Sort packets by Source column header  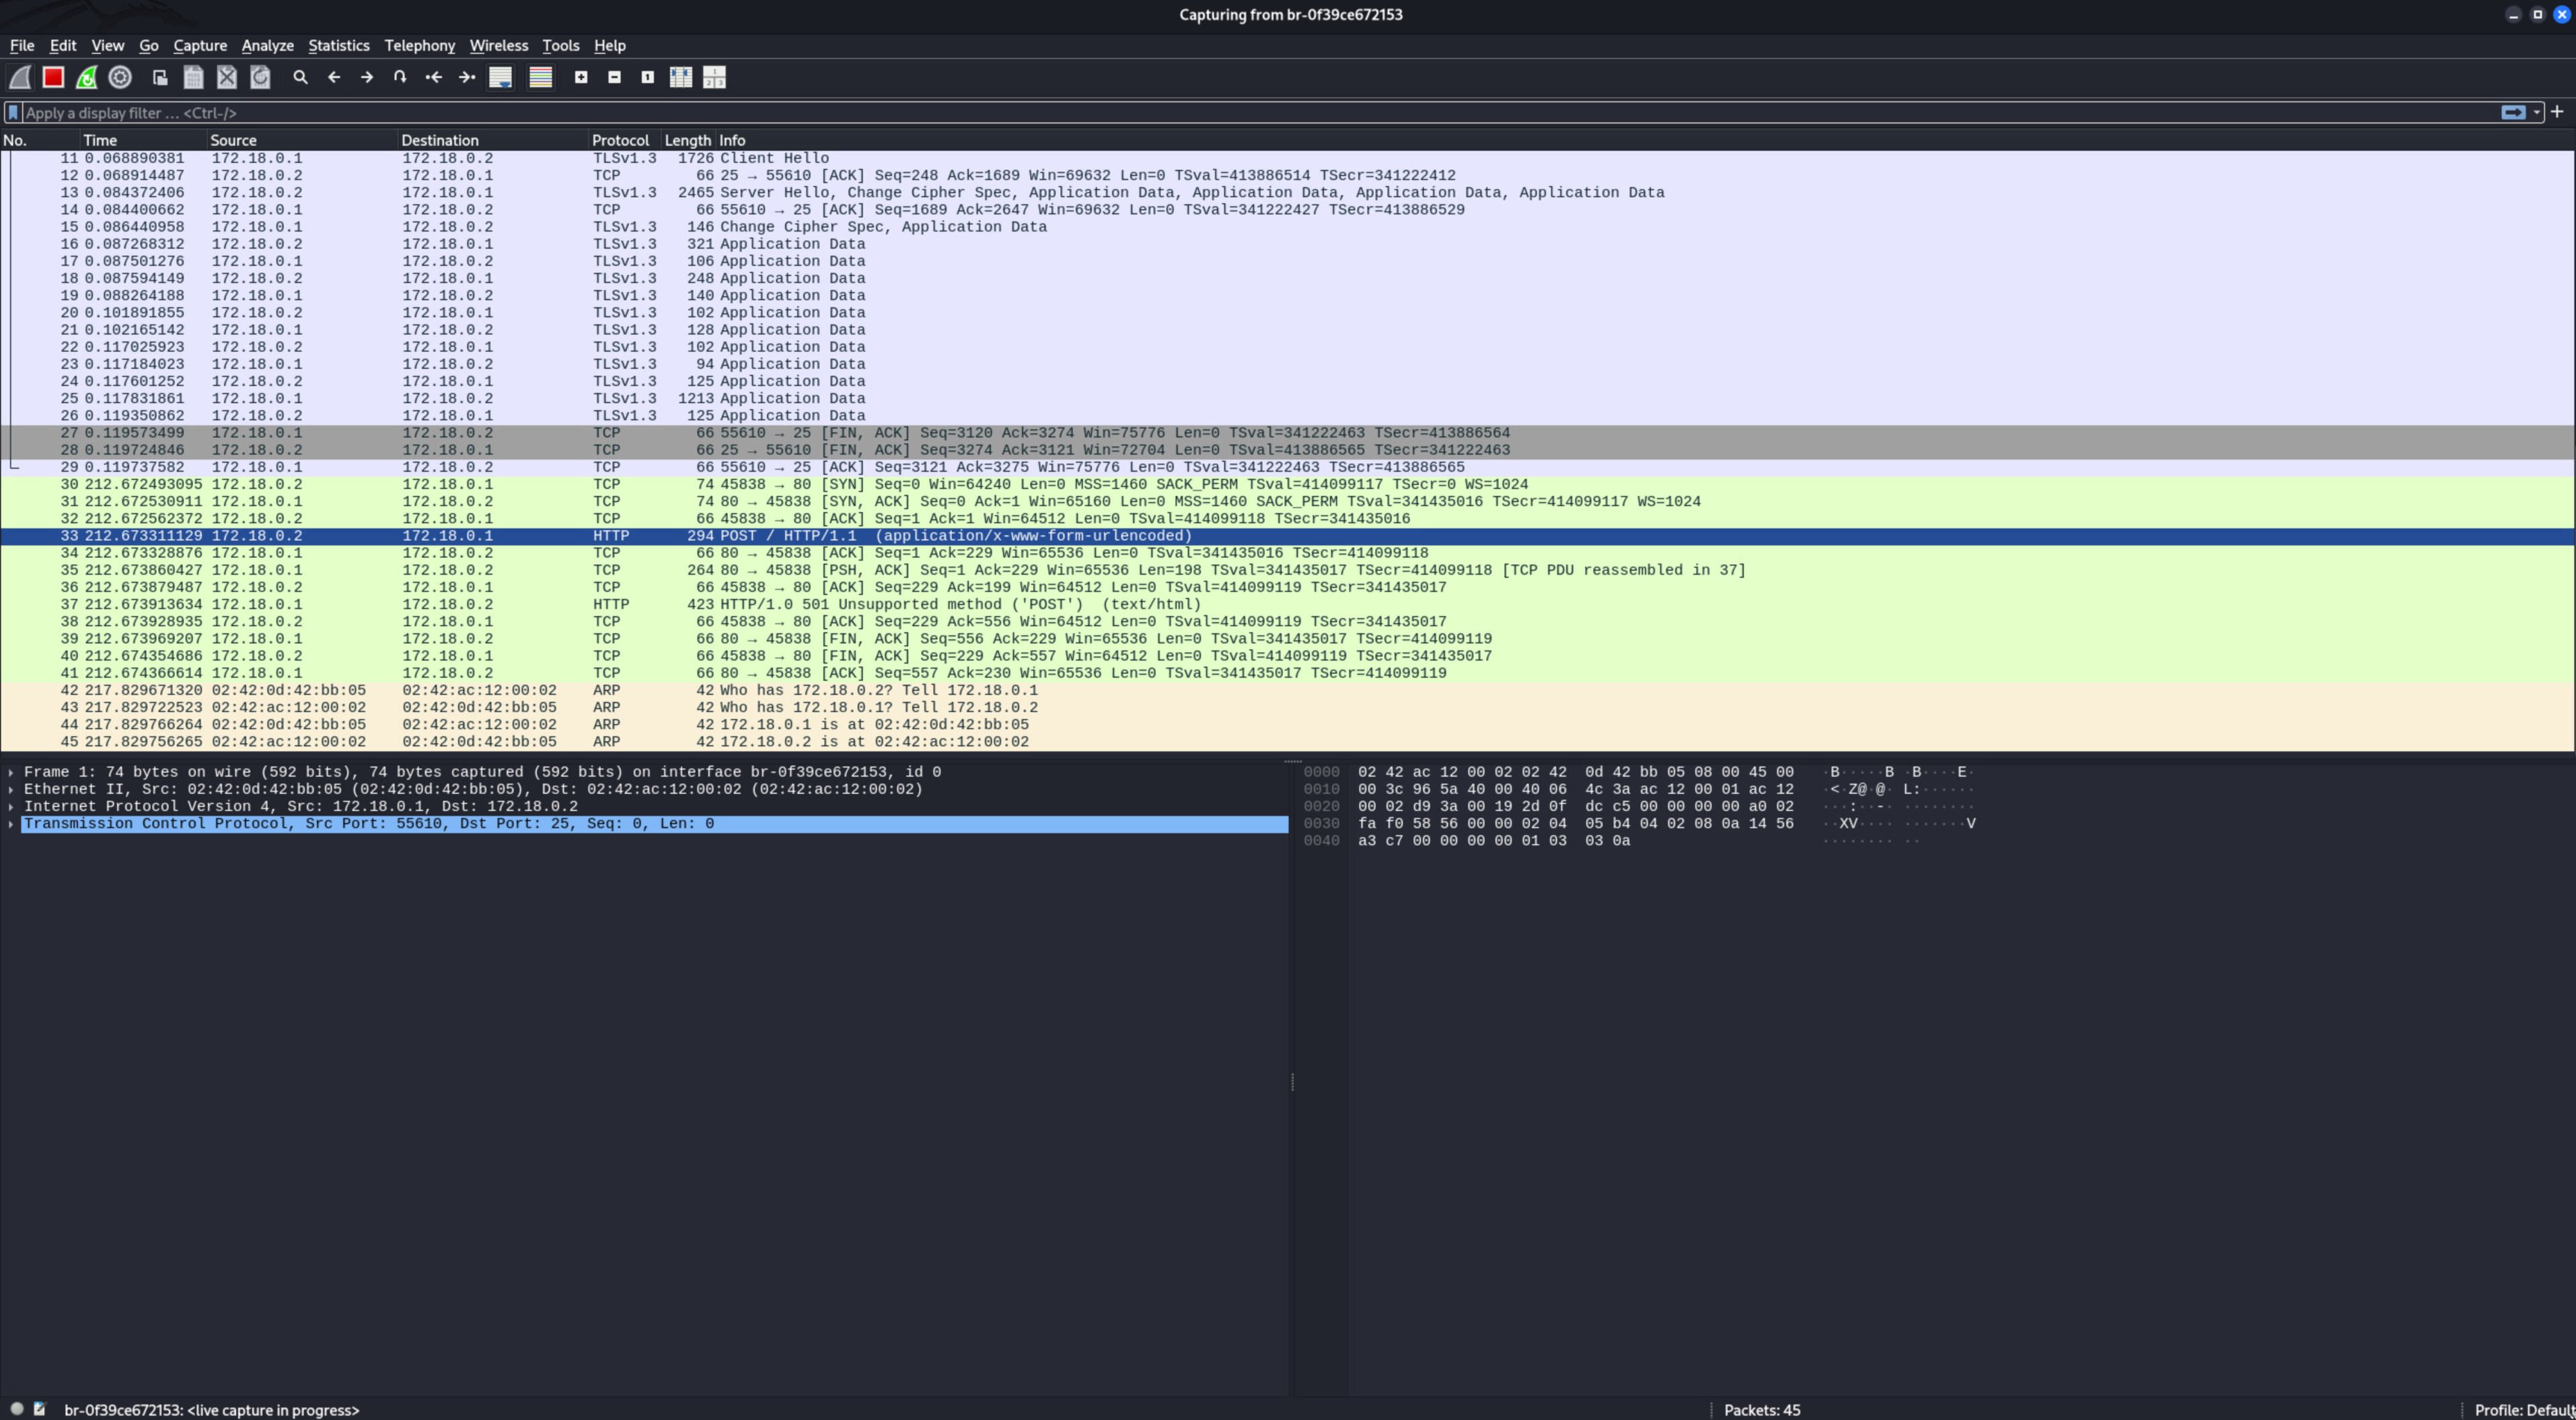(303, 140)
